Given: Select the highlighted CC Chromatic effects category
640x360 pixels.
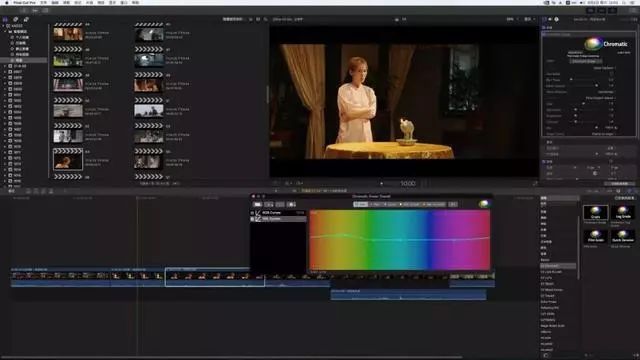Looking at the screenshot, I should [x=558, y=266].
